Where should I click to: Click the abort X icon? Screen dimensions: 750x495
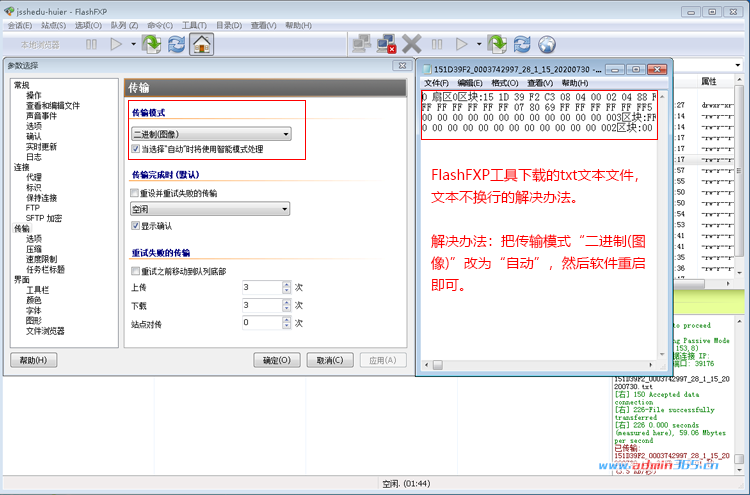pos(411,44)
